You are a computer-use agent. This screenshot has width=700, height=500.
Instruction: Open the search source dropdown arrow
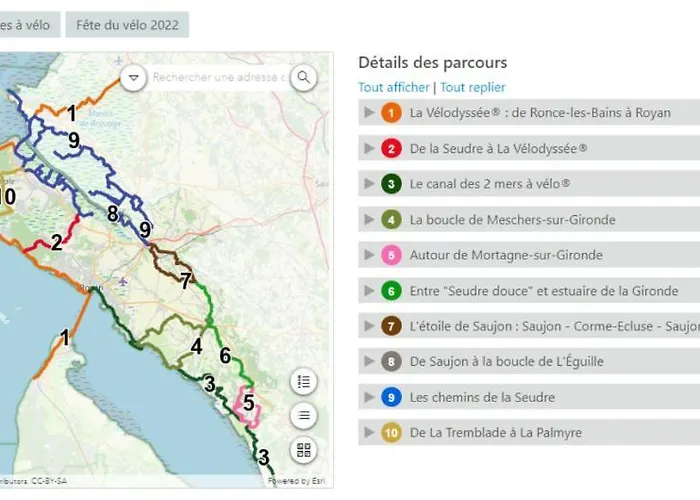pos(133,77)
